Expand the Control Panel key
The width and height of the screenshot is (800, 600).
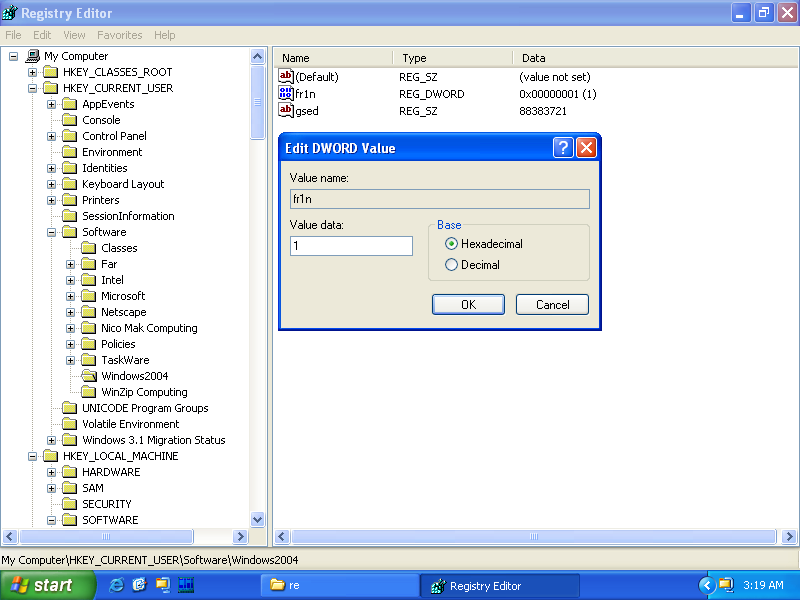[52, 136]
